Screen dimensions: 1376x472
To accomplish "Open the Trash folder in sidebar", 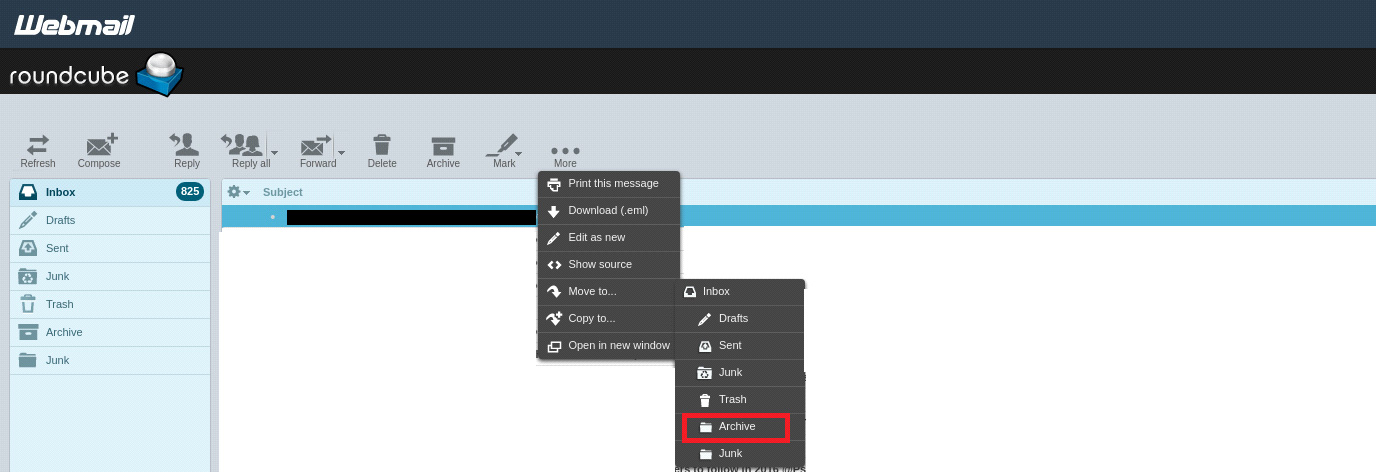I will (x=59, y=304).
